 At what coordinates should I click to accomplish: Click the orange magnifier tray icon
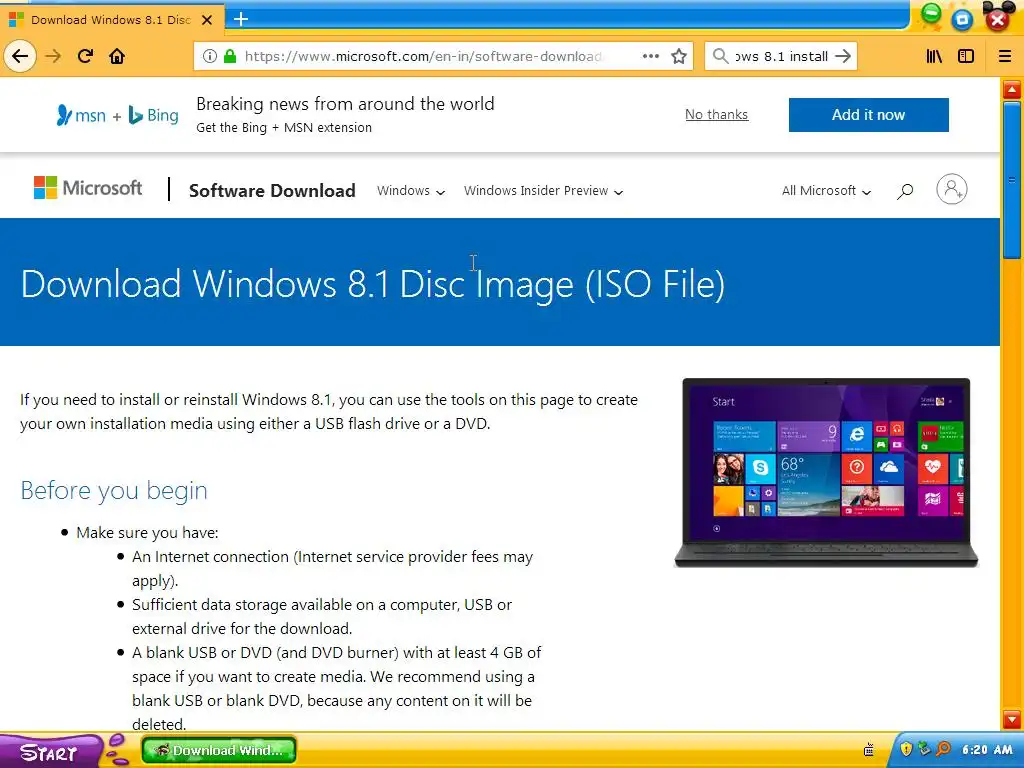943,749
